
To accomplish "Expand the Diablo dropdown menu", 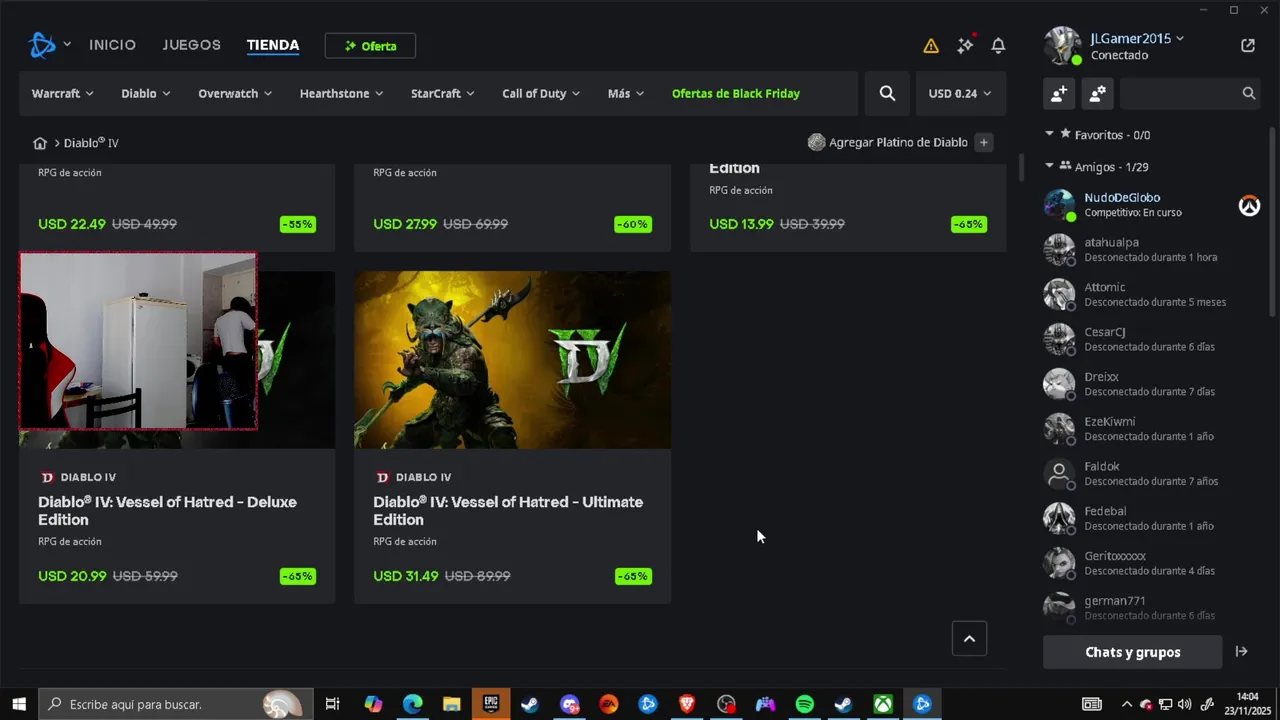I will [146, 93].
